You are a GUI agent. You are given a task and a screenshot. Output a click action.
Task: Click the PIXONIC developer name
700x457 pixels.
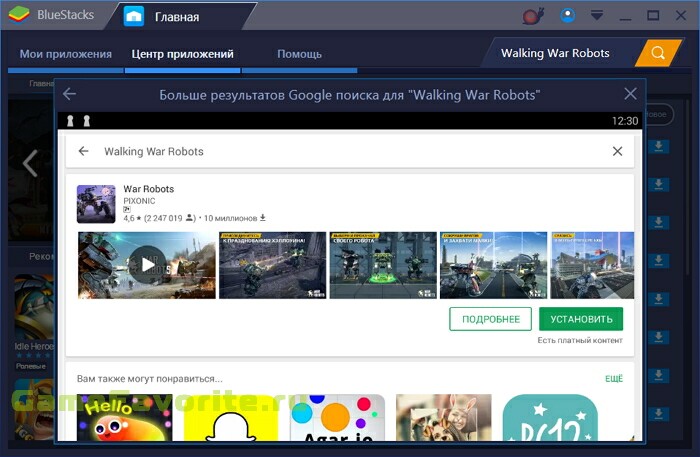tap(139, 201)
